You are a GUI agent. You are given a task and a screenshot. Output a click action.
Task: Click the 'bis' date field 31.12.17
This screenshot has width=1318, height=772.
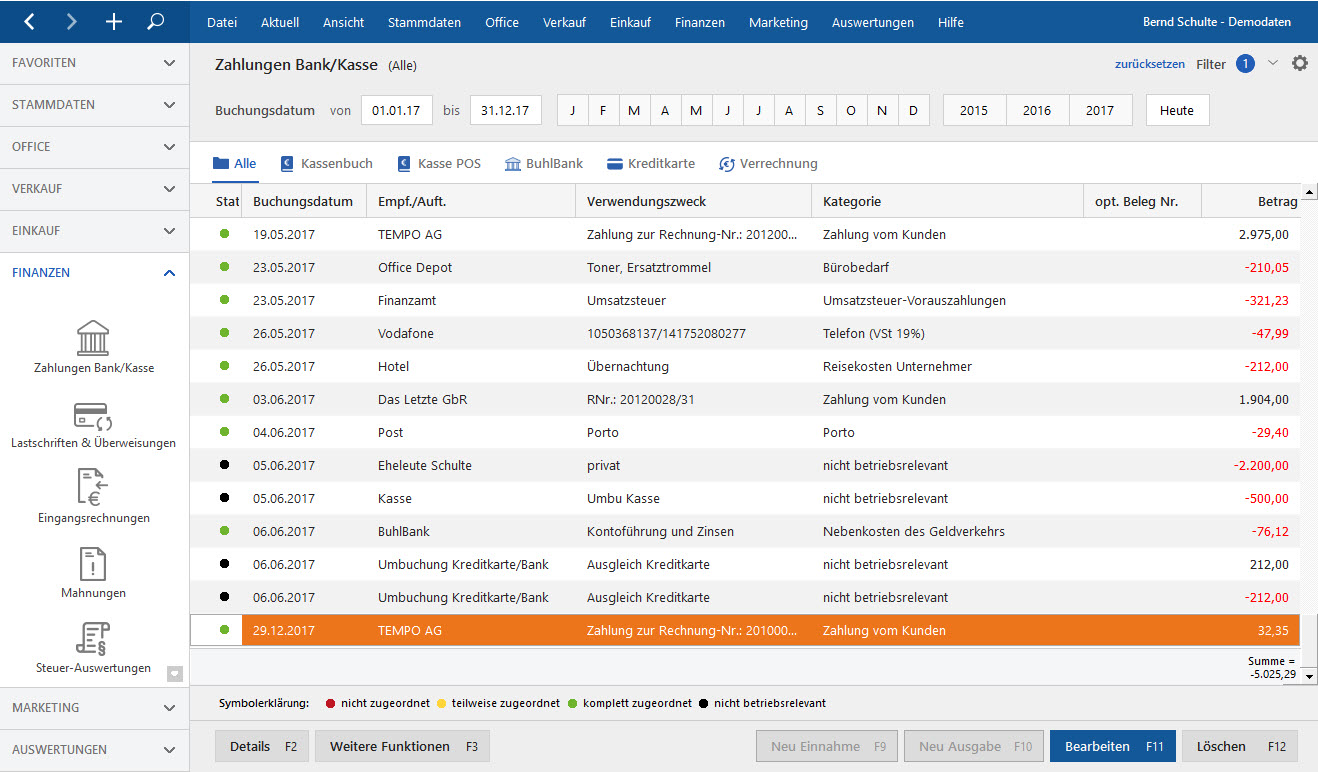click(506, 110)
